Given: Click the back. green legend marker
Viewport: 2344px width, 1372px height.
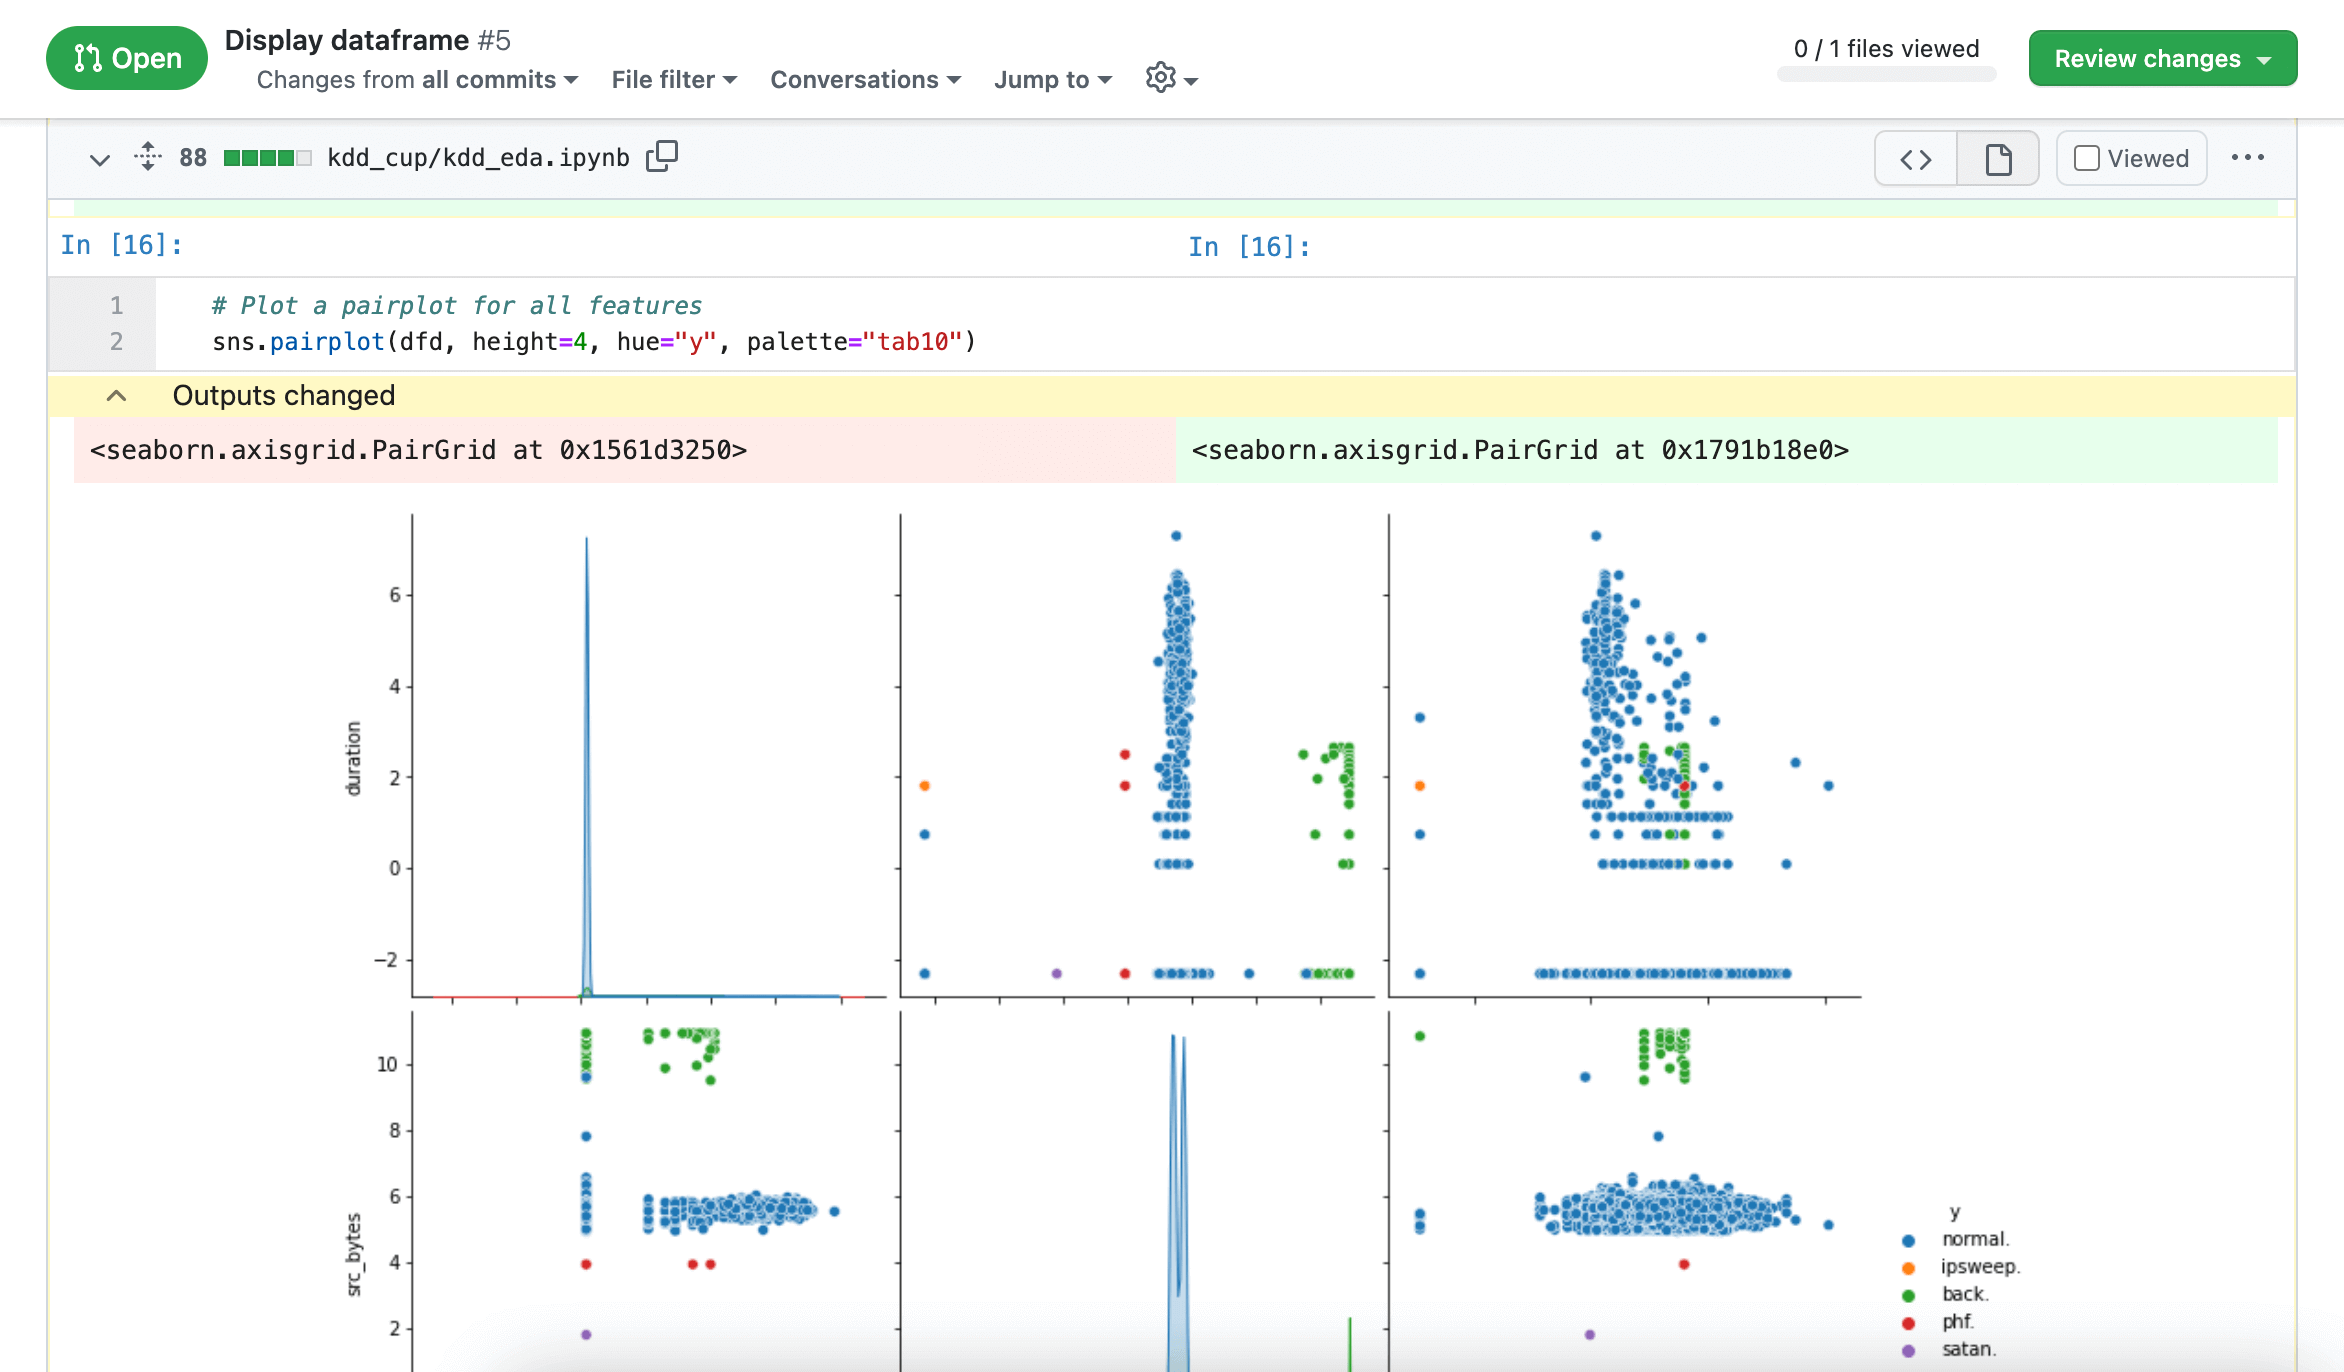Looking at the screenshot, I should click(1908, 1295).
